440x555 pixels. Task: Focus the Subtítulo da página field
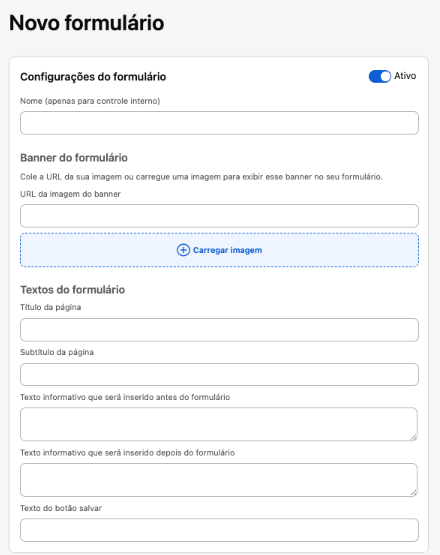point(219,374)
